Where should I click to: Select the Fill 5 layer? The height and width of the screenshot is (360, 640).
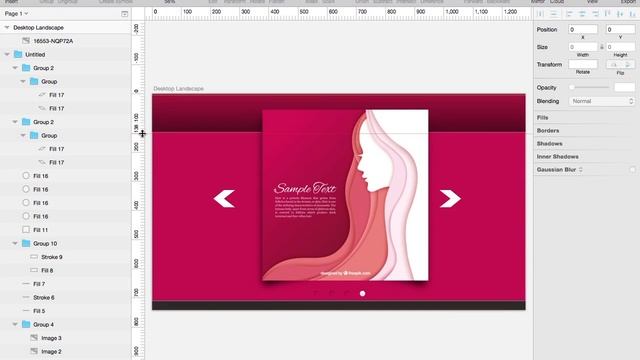(65, 311)
